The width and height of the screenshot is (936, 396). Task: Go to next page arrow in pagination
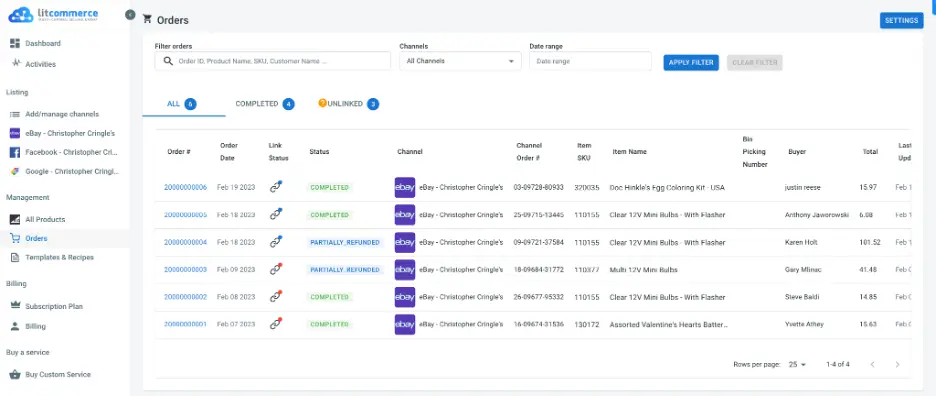tap(897, 364)
